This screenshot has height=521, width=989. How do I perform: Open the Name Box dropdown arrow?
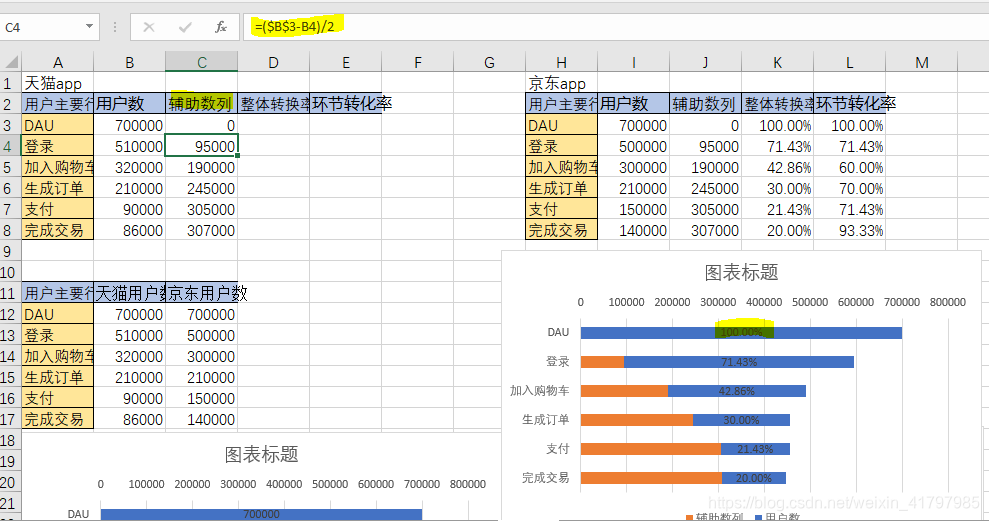pos(89,26)
